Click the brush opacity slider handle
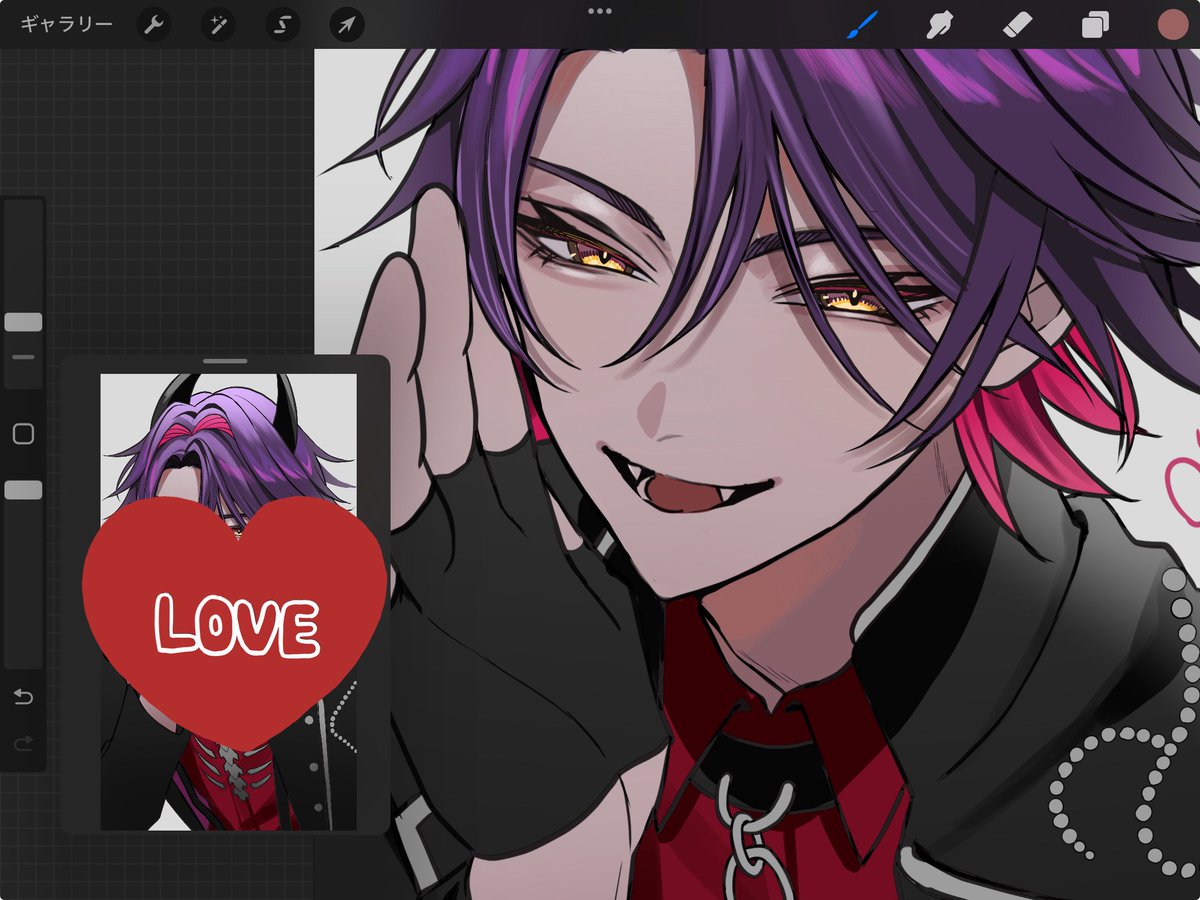1200x900 pixels. tap(23, 490)
